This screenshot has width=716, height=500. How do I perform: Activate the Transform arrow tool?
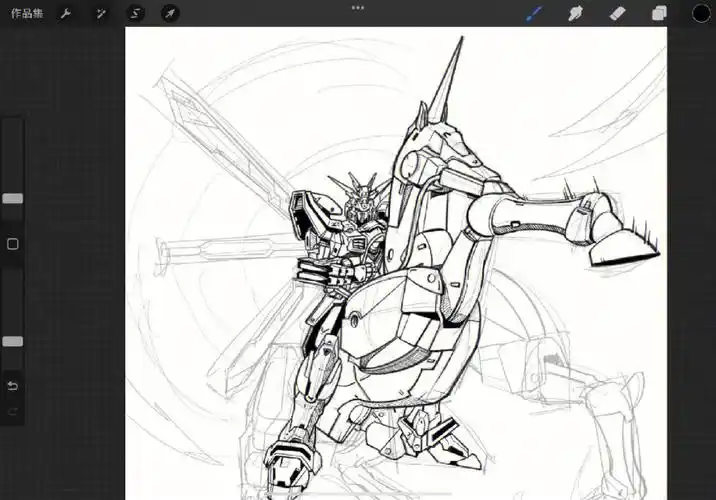tap(170, 14)
